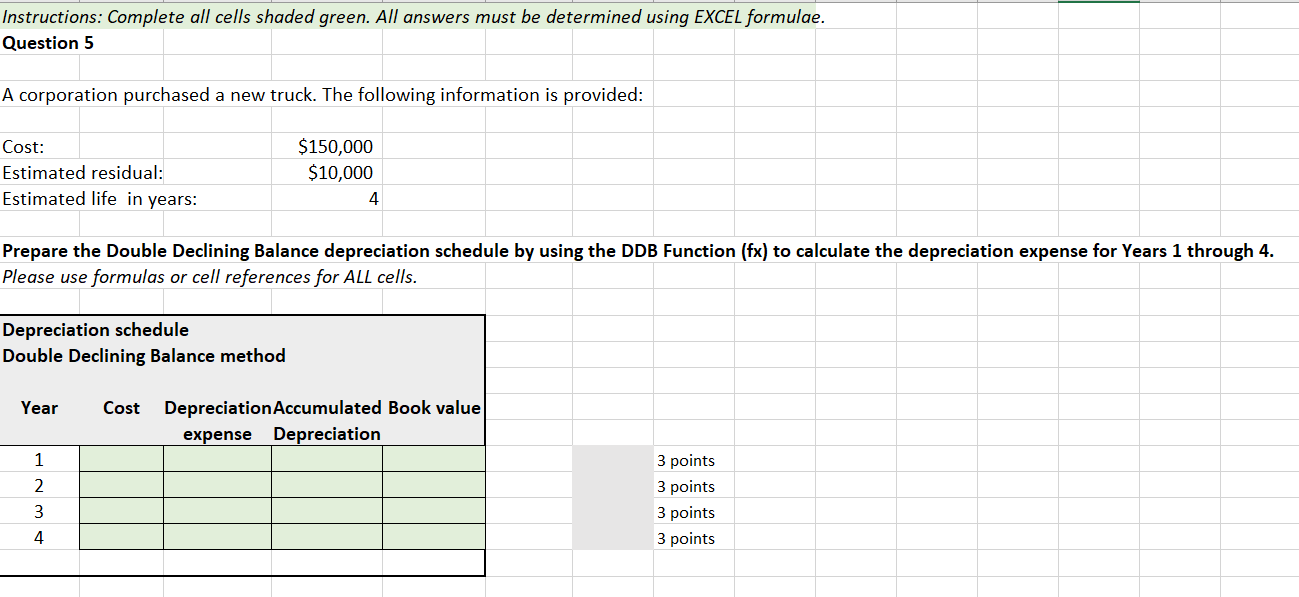The width and height of the screenshot is (1299, 597).
Task: Click the 'Cost' column header in schedule
Action: pyautogui.click(x=121, y=408)
